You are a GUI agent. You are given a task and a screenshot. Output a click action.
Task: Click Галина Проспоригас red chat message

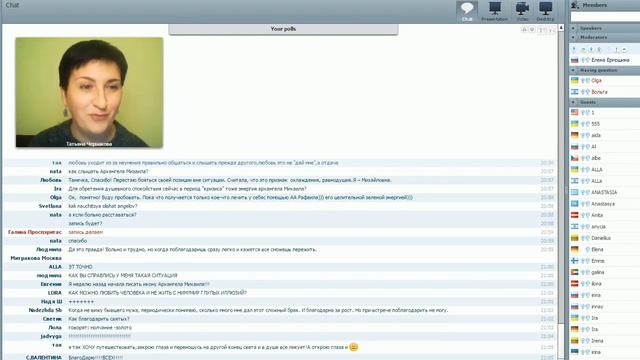[x=86, y=232]
